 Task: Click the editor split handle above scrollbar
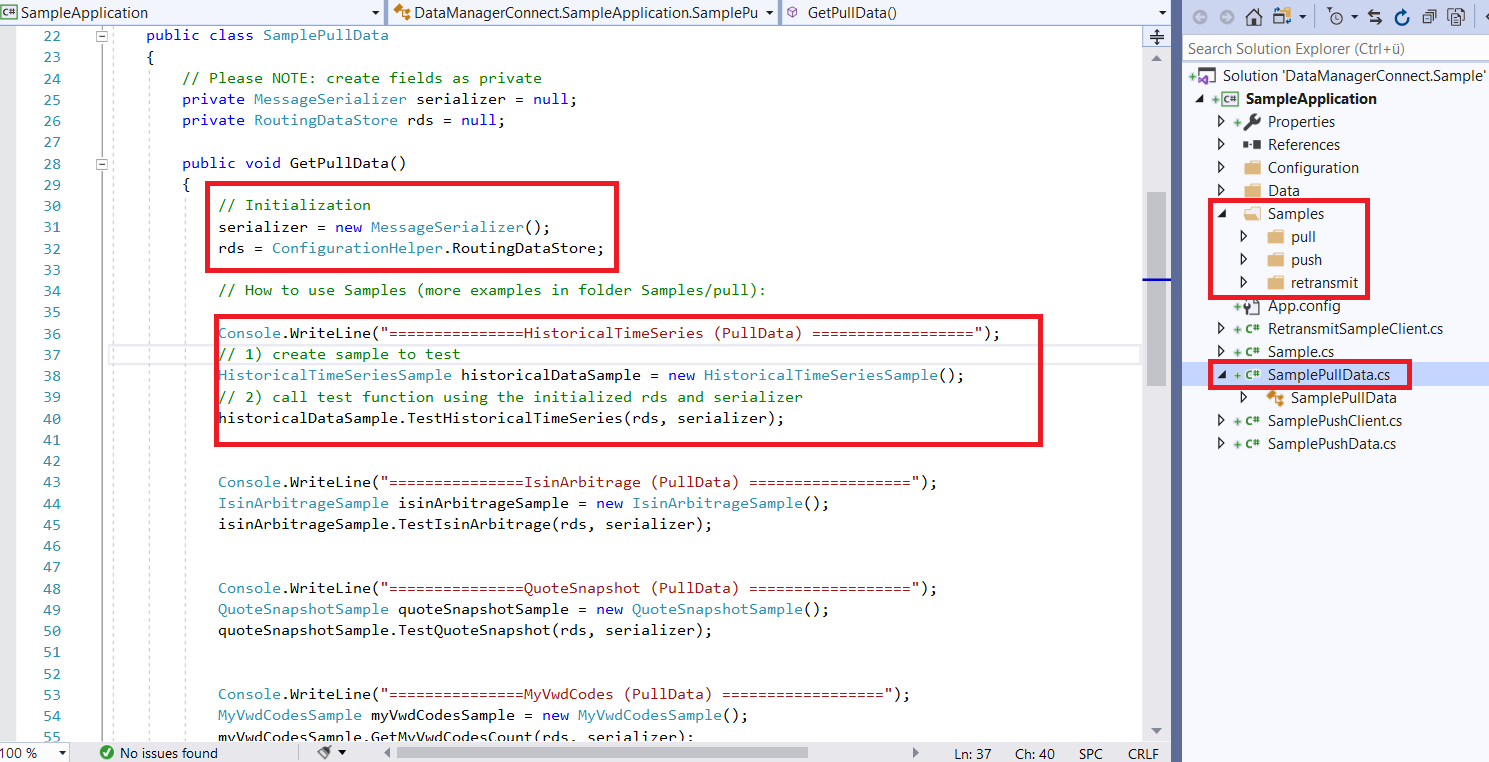[x=1156, y=37]
